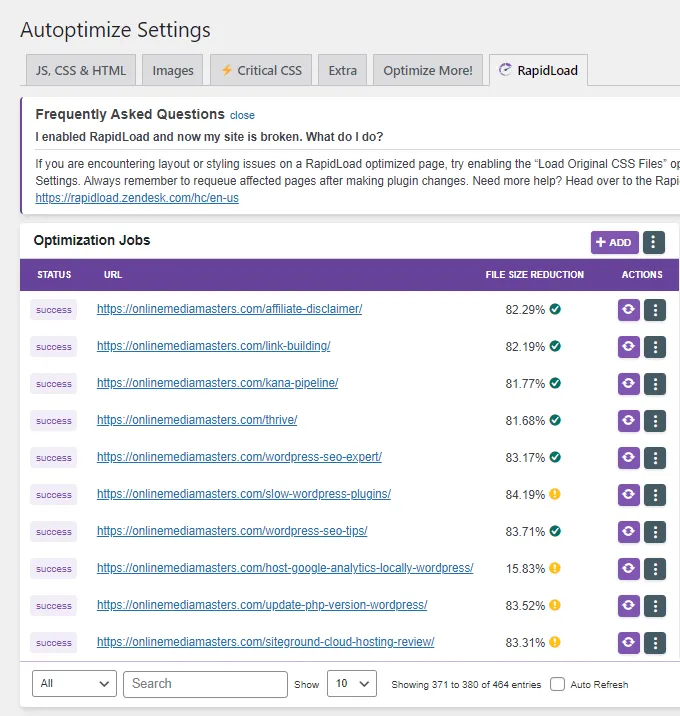Open options menu for host-google-analytics-locally row
The width and height of the screenshot is (680, 716).
655,569
